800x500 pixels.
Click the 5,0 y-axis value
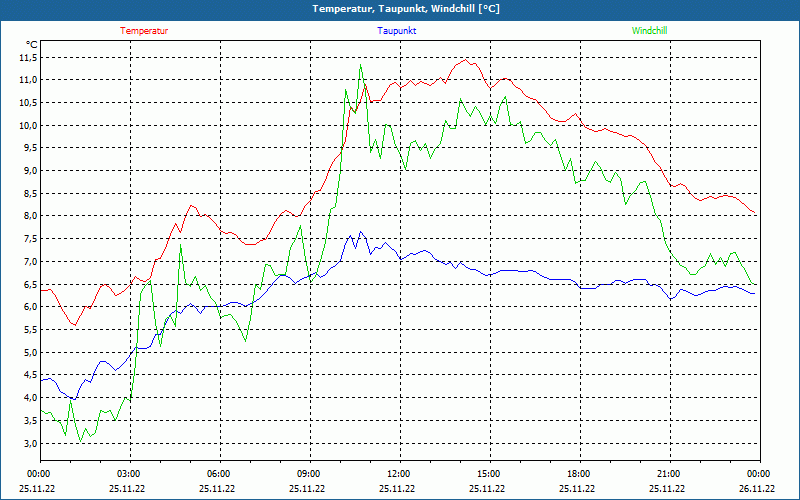coord(30,353)
